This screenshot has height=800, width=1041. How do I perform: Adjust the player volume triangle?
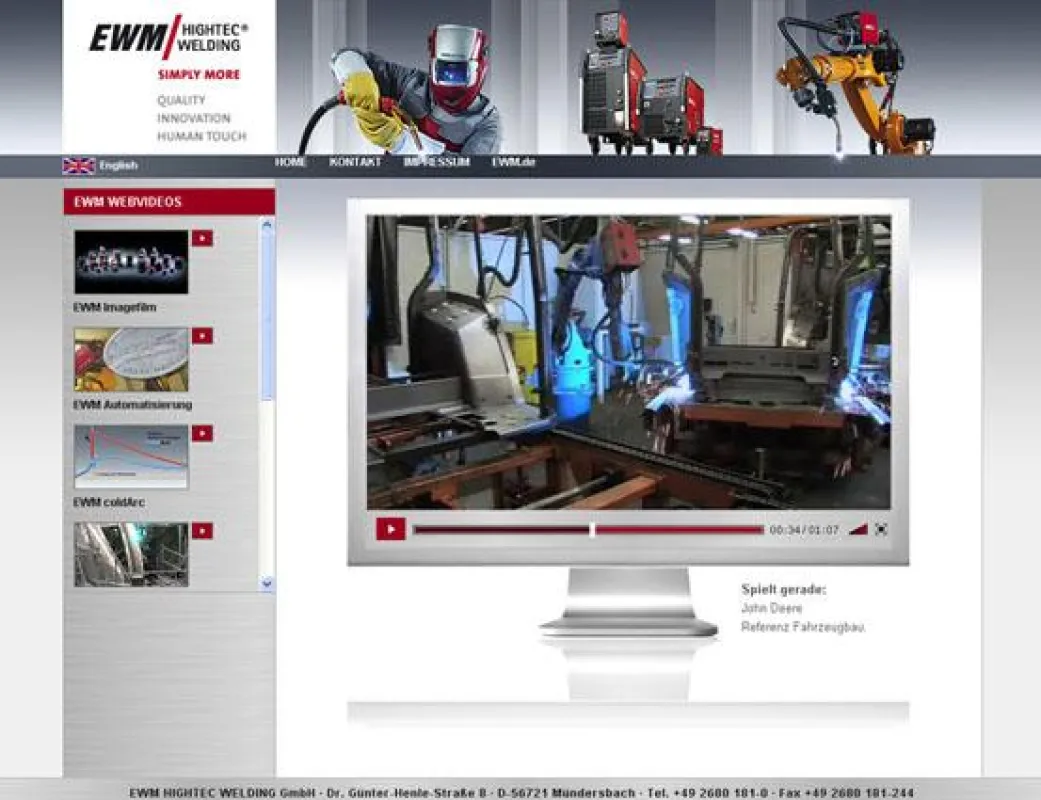click(858, 529)
